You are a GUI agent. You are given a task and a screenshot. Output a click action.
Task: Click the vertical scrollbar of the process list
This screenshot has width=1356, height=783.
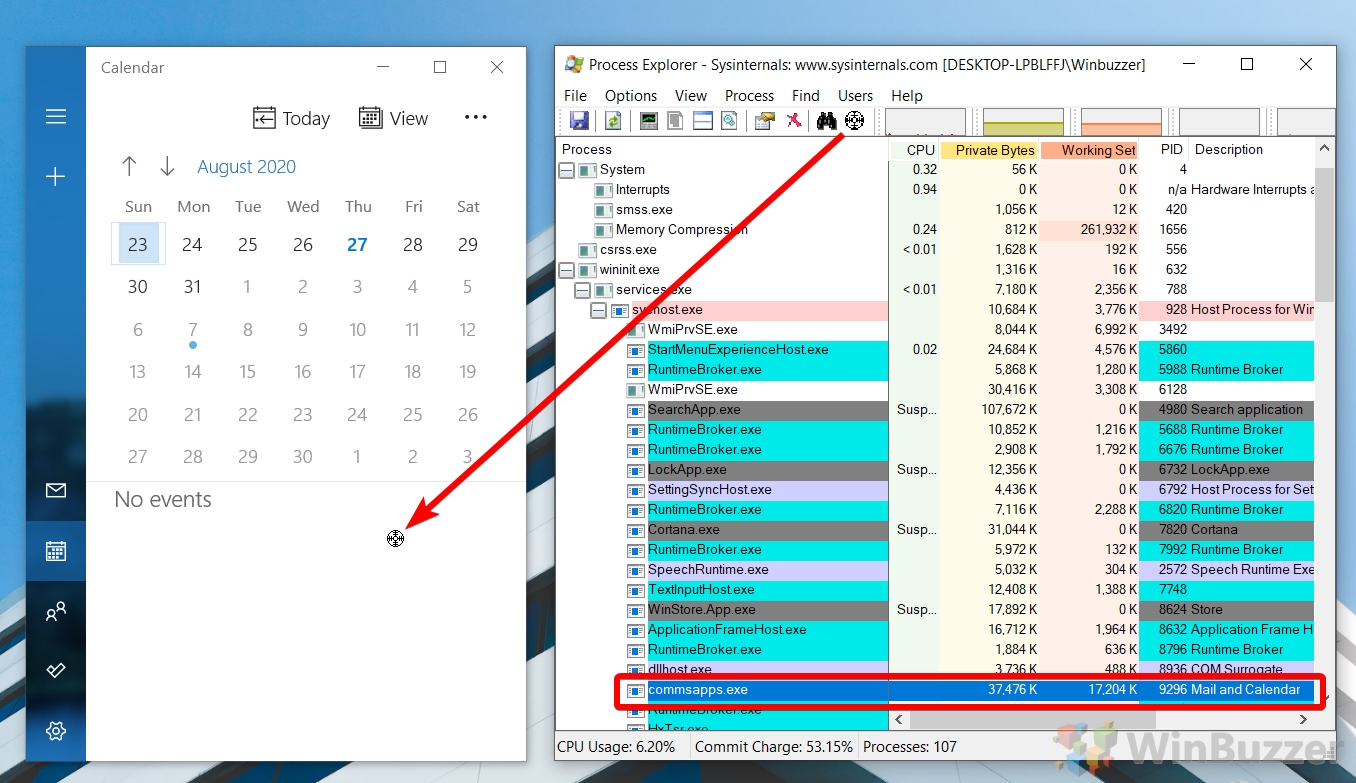(1325, 235)
